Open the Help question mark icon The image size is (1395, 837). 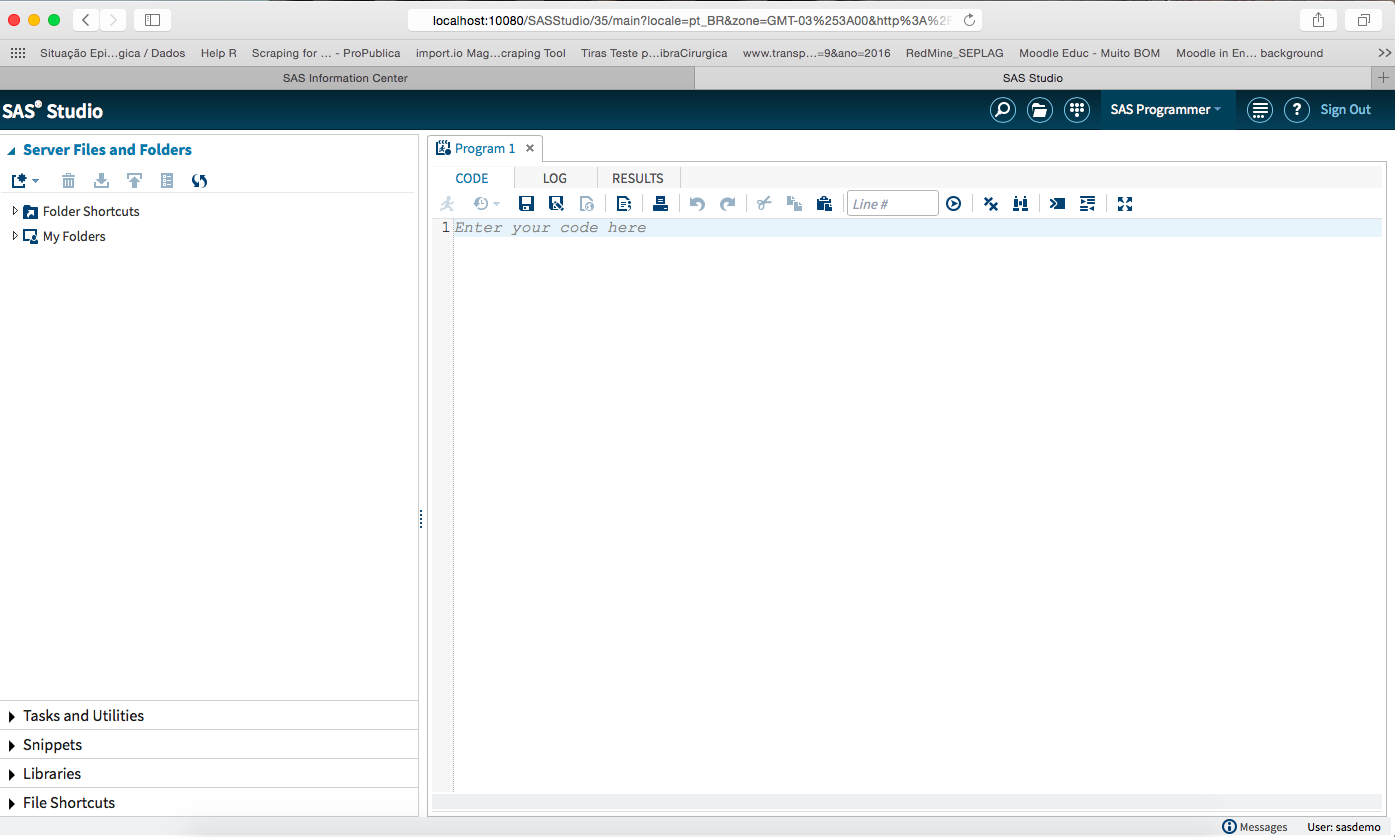[1297, 110]
